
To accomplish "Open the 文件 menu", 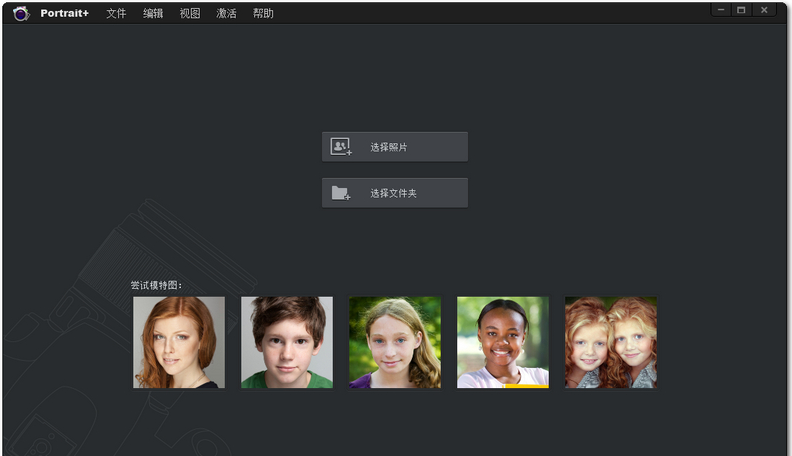I will (x=116, y=14).
